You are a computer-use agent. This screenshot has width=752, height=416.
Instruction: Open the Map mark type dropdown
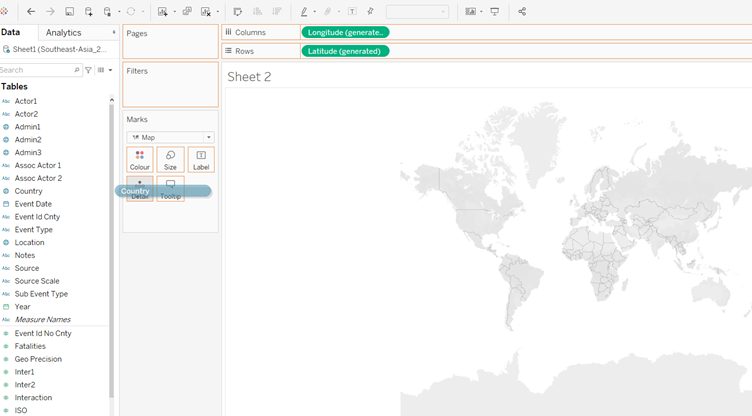coord(170,137)
